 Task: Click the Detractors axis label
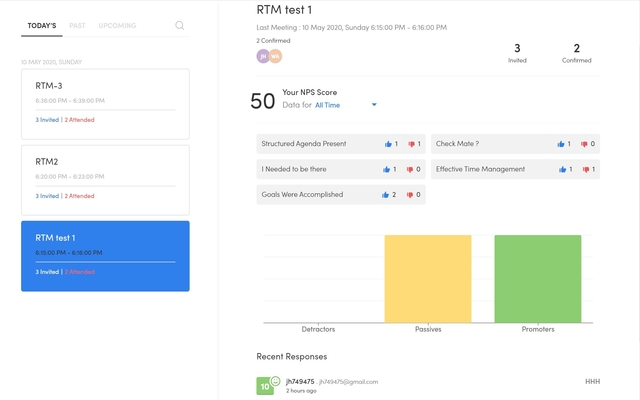tap(318, 329)
